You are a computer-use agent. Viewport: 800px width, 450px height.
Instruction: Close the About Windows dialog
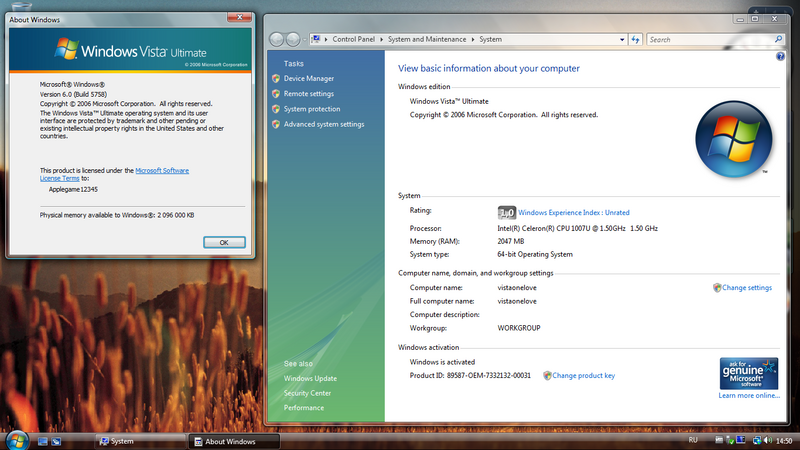click(239, 17)
